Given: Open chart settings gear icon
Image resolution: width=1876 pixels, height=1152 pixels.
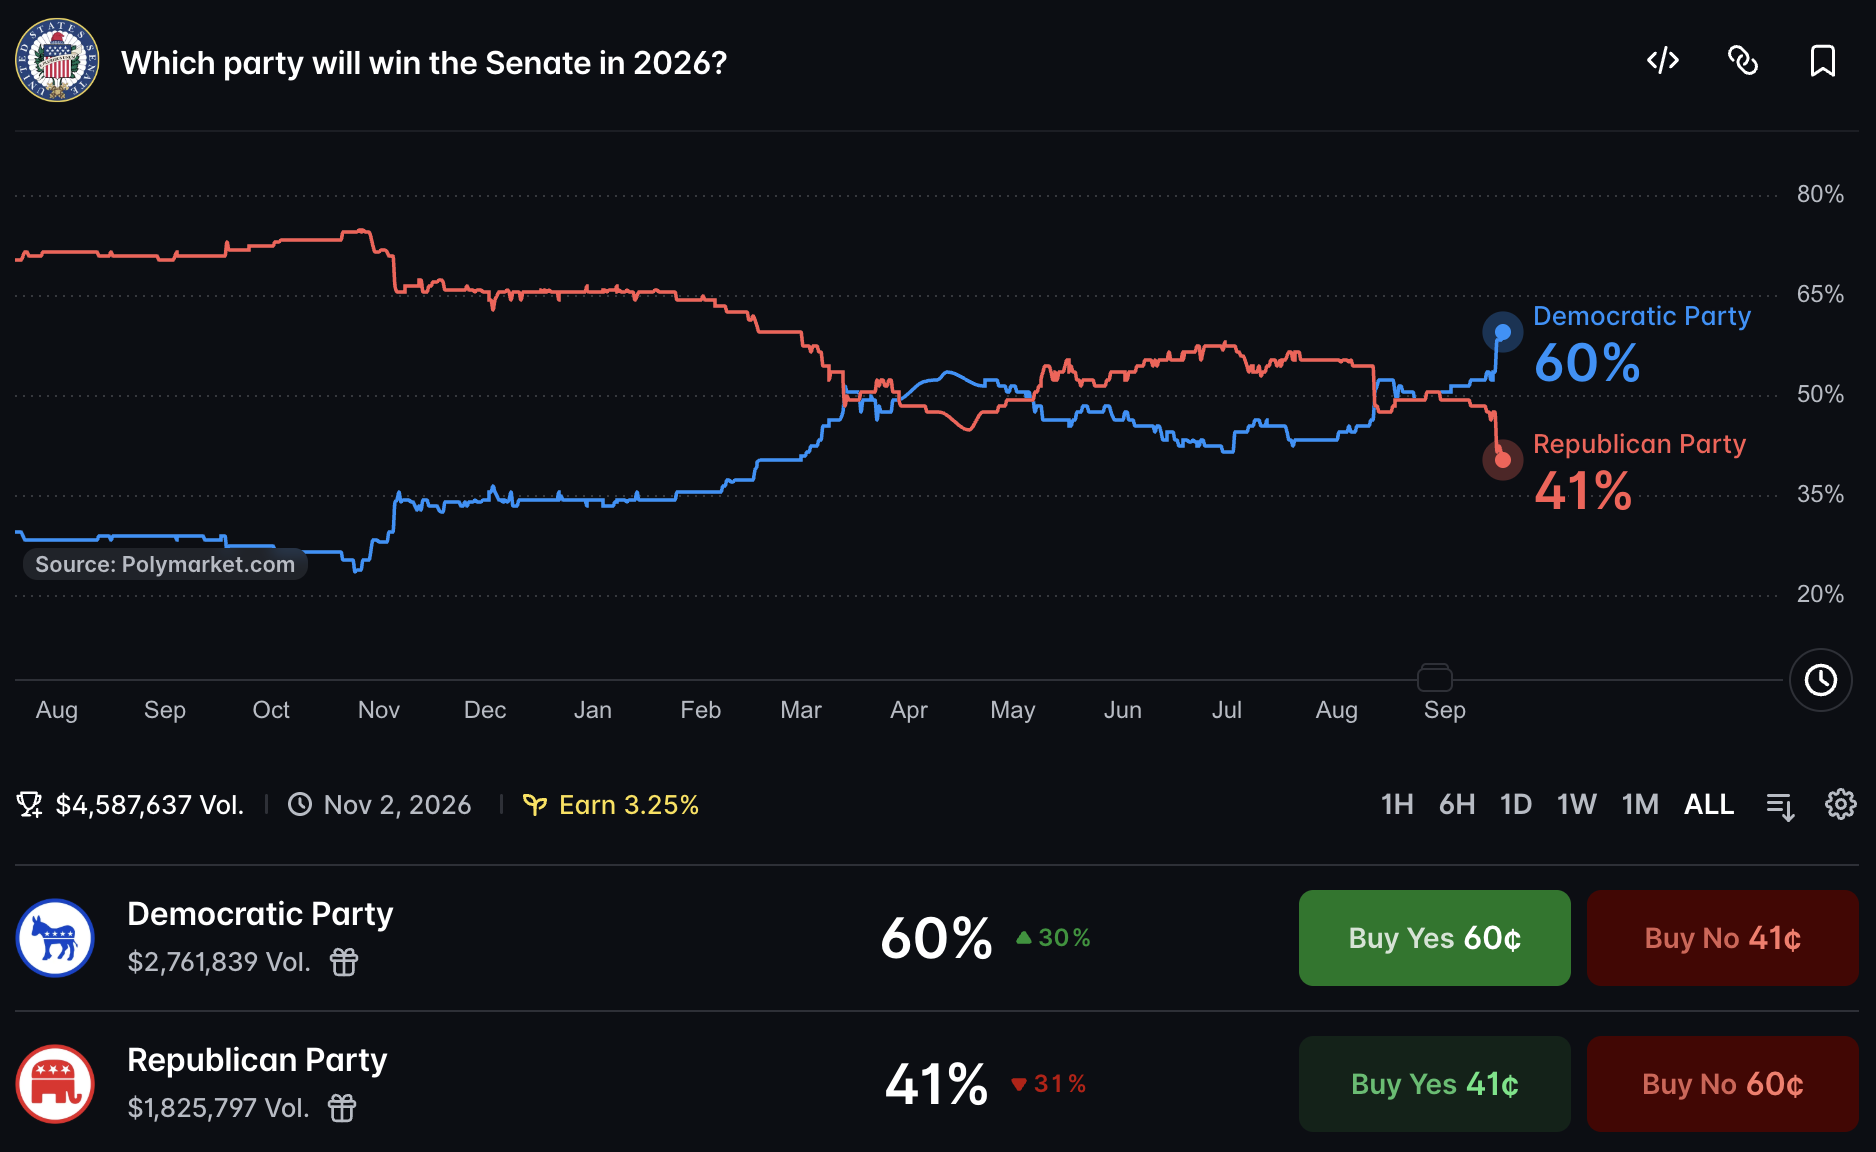Looking at the screenshot, I should [x=1840, y=804].
